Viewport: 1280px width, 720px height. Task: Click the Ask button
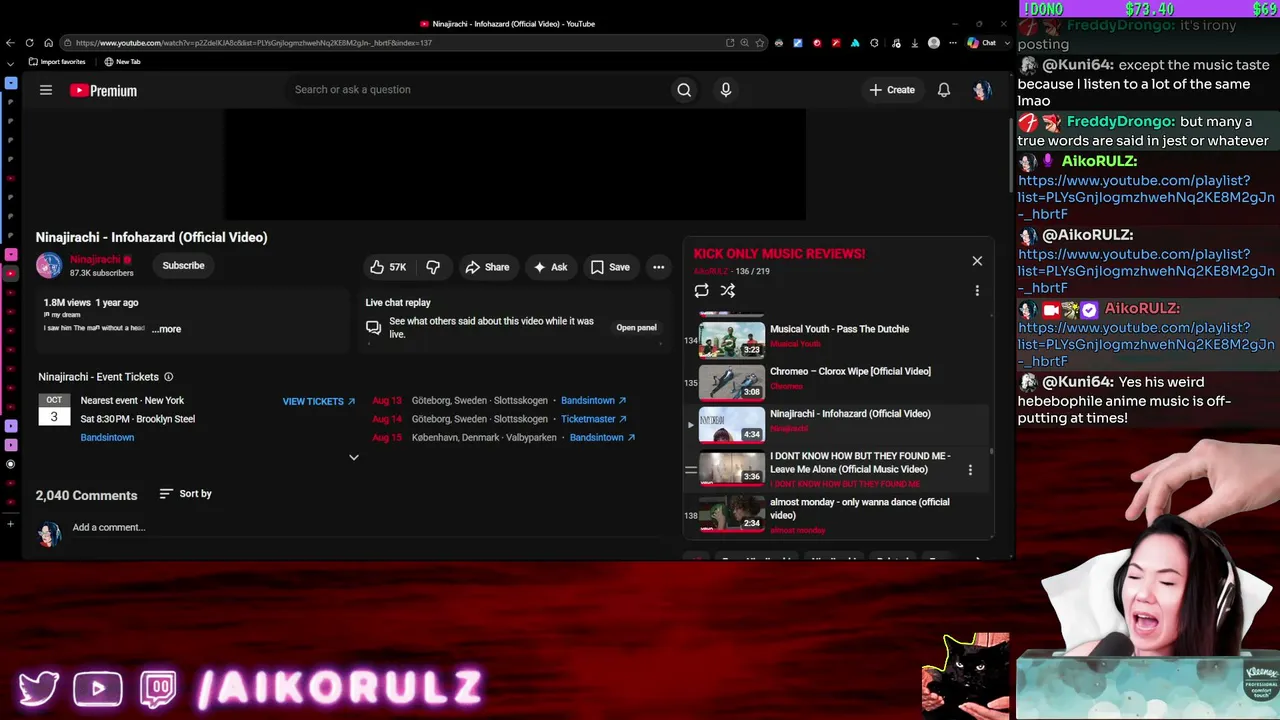(x=550, y=267)
